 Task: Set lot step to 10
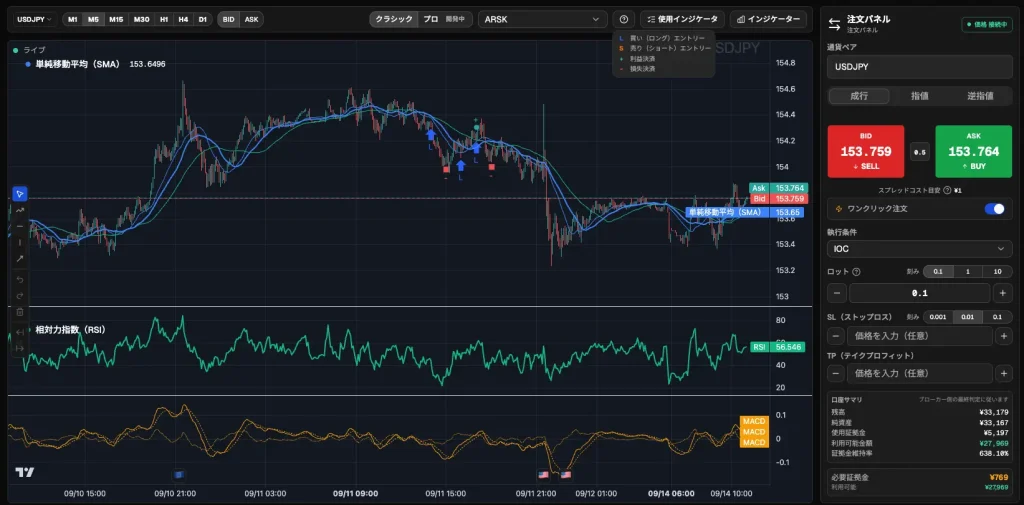point(997,272)
